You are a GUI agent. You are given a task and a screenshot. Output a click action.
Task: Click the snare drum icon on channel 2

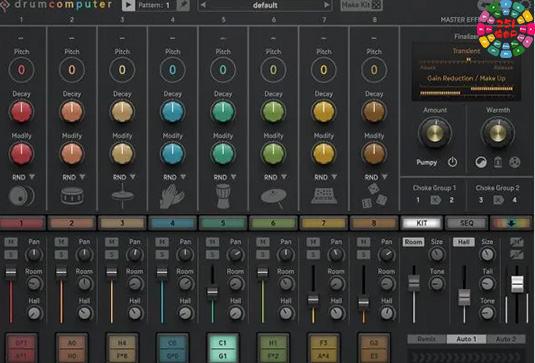click(71, 196)
